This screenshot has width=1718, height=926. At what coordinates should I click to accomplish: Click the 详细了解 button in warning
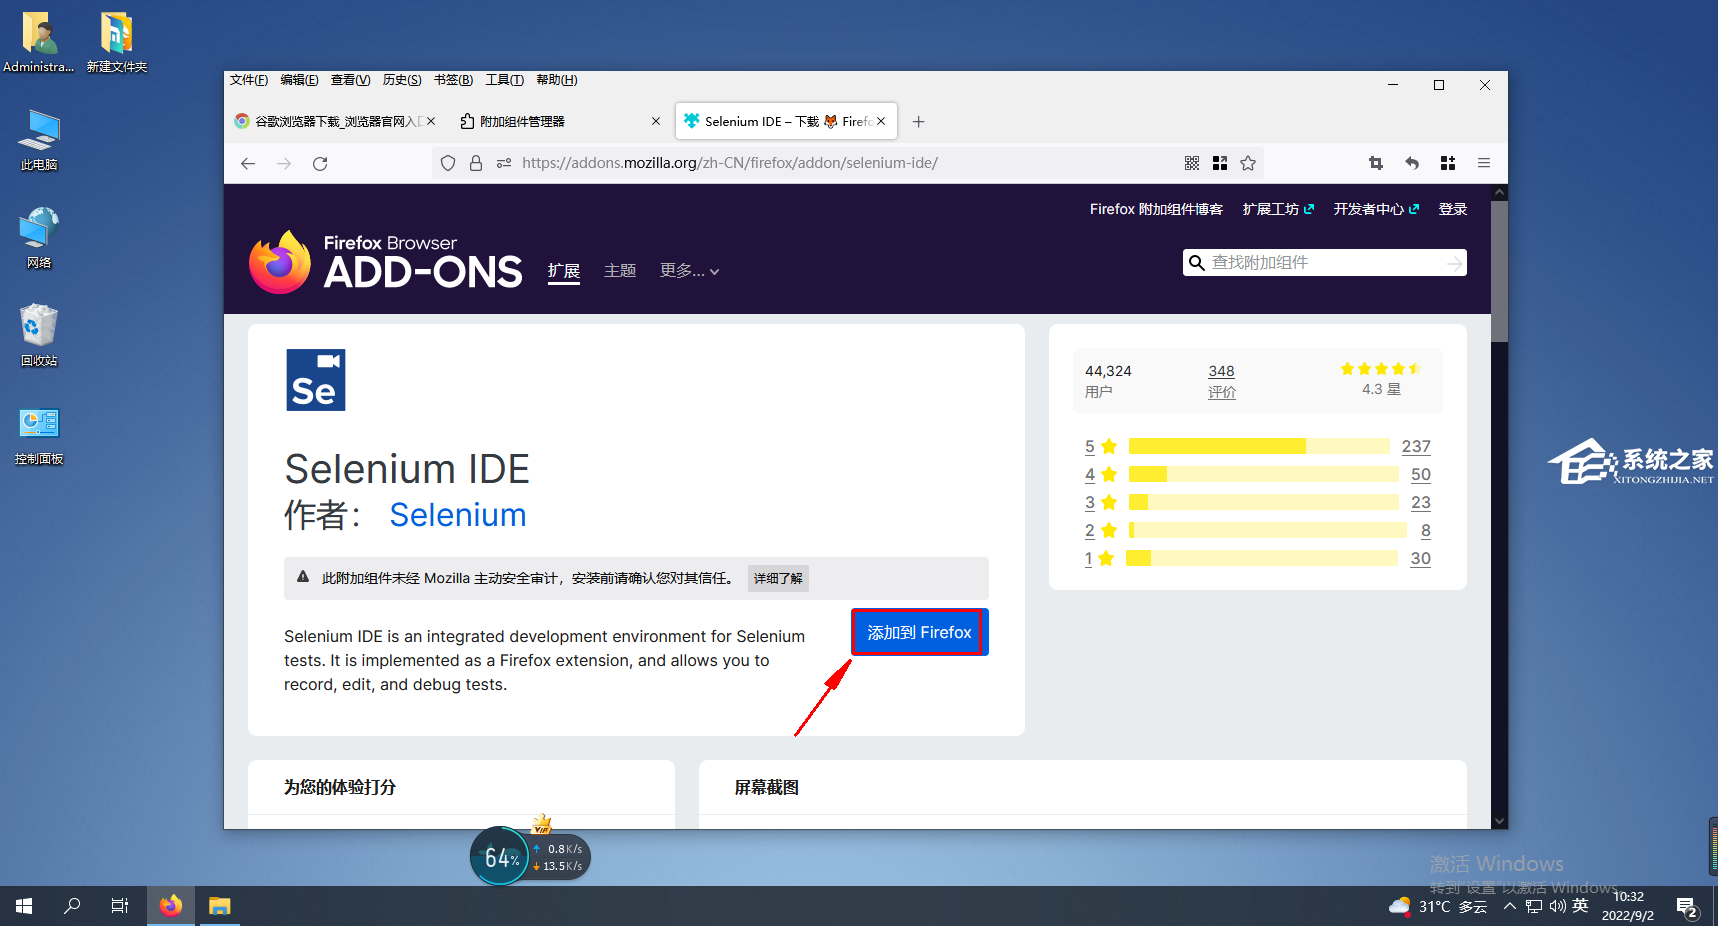pos(778,578)
